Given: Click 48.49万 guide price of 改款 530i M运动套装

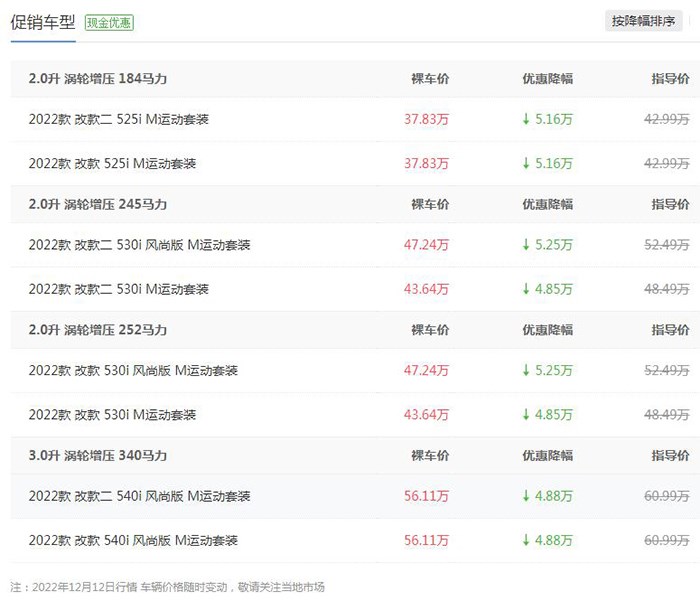Looking at the screenshot, I should pyautogui.click(x=667, y=414).
